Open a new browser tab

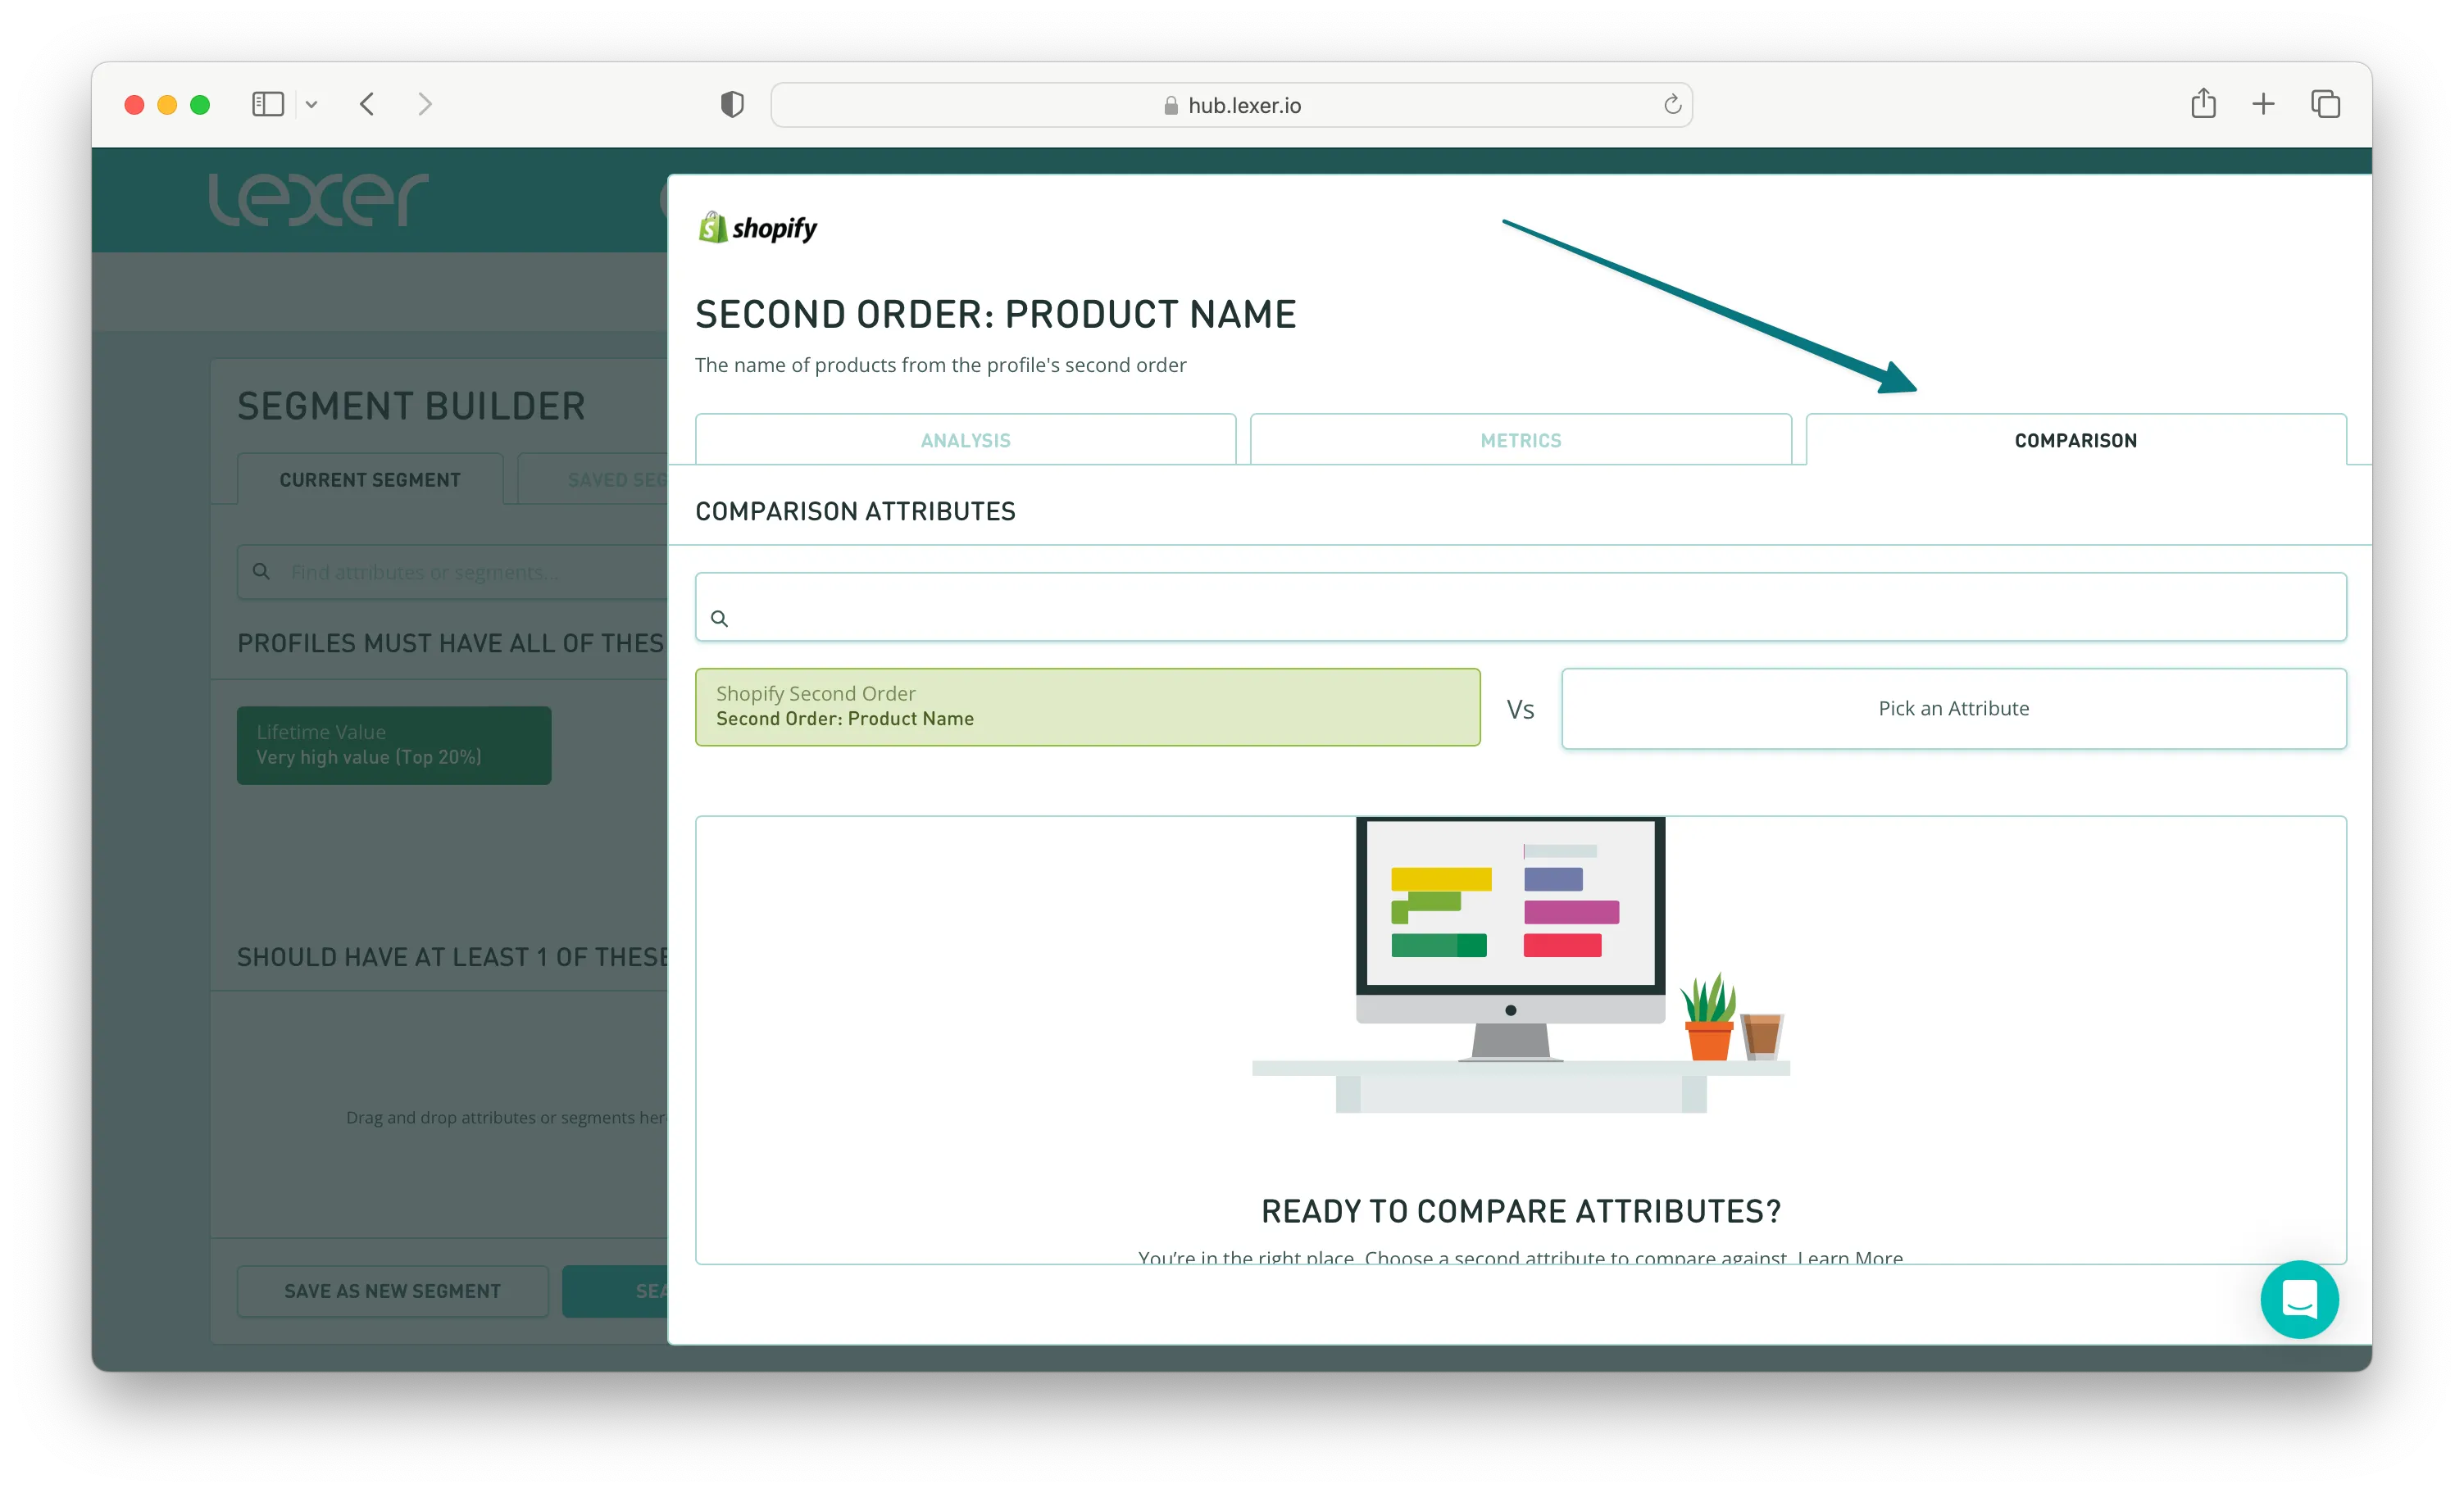2263,104
